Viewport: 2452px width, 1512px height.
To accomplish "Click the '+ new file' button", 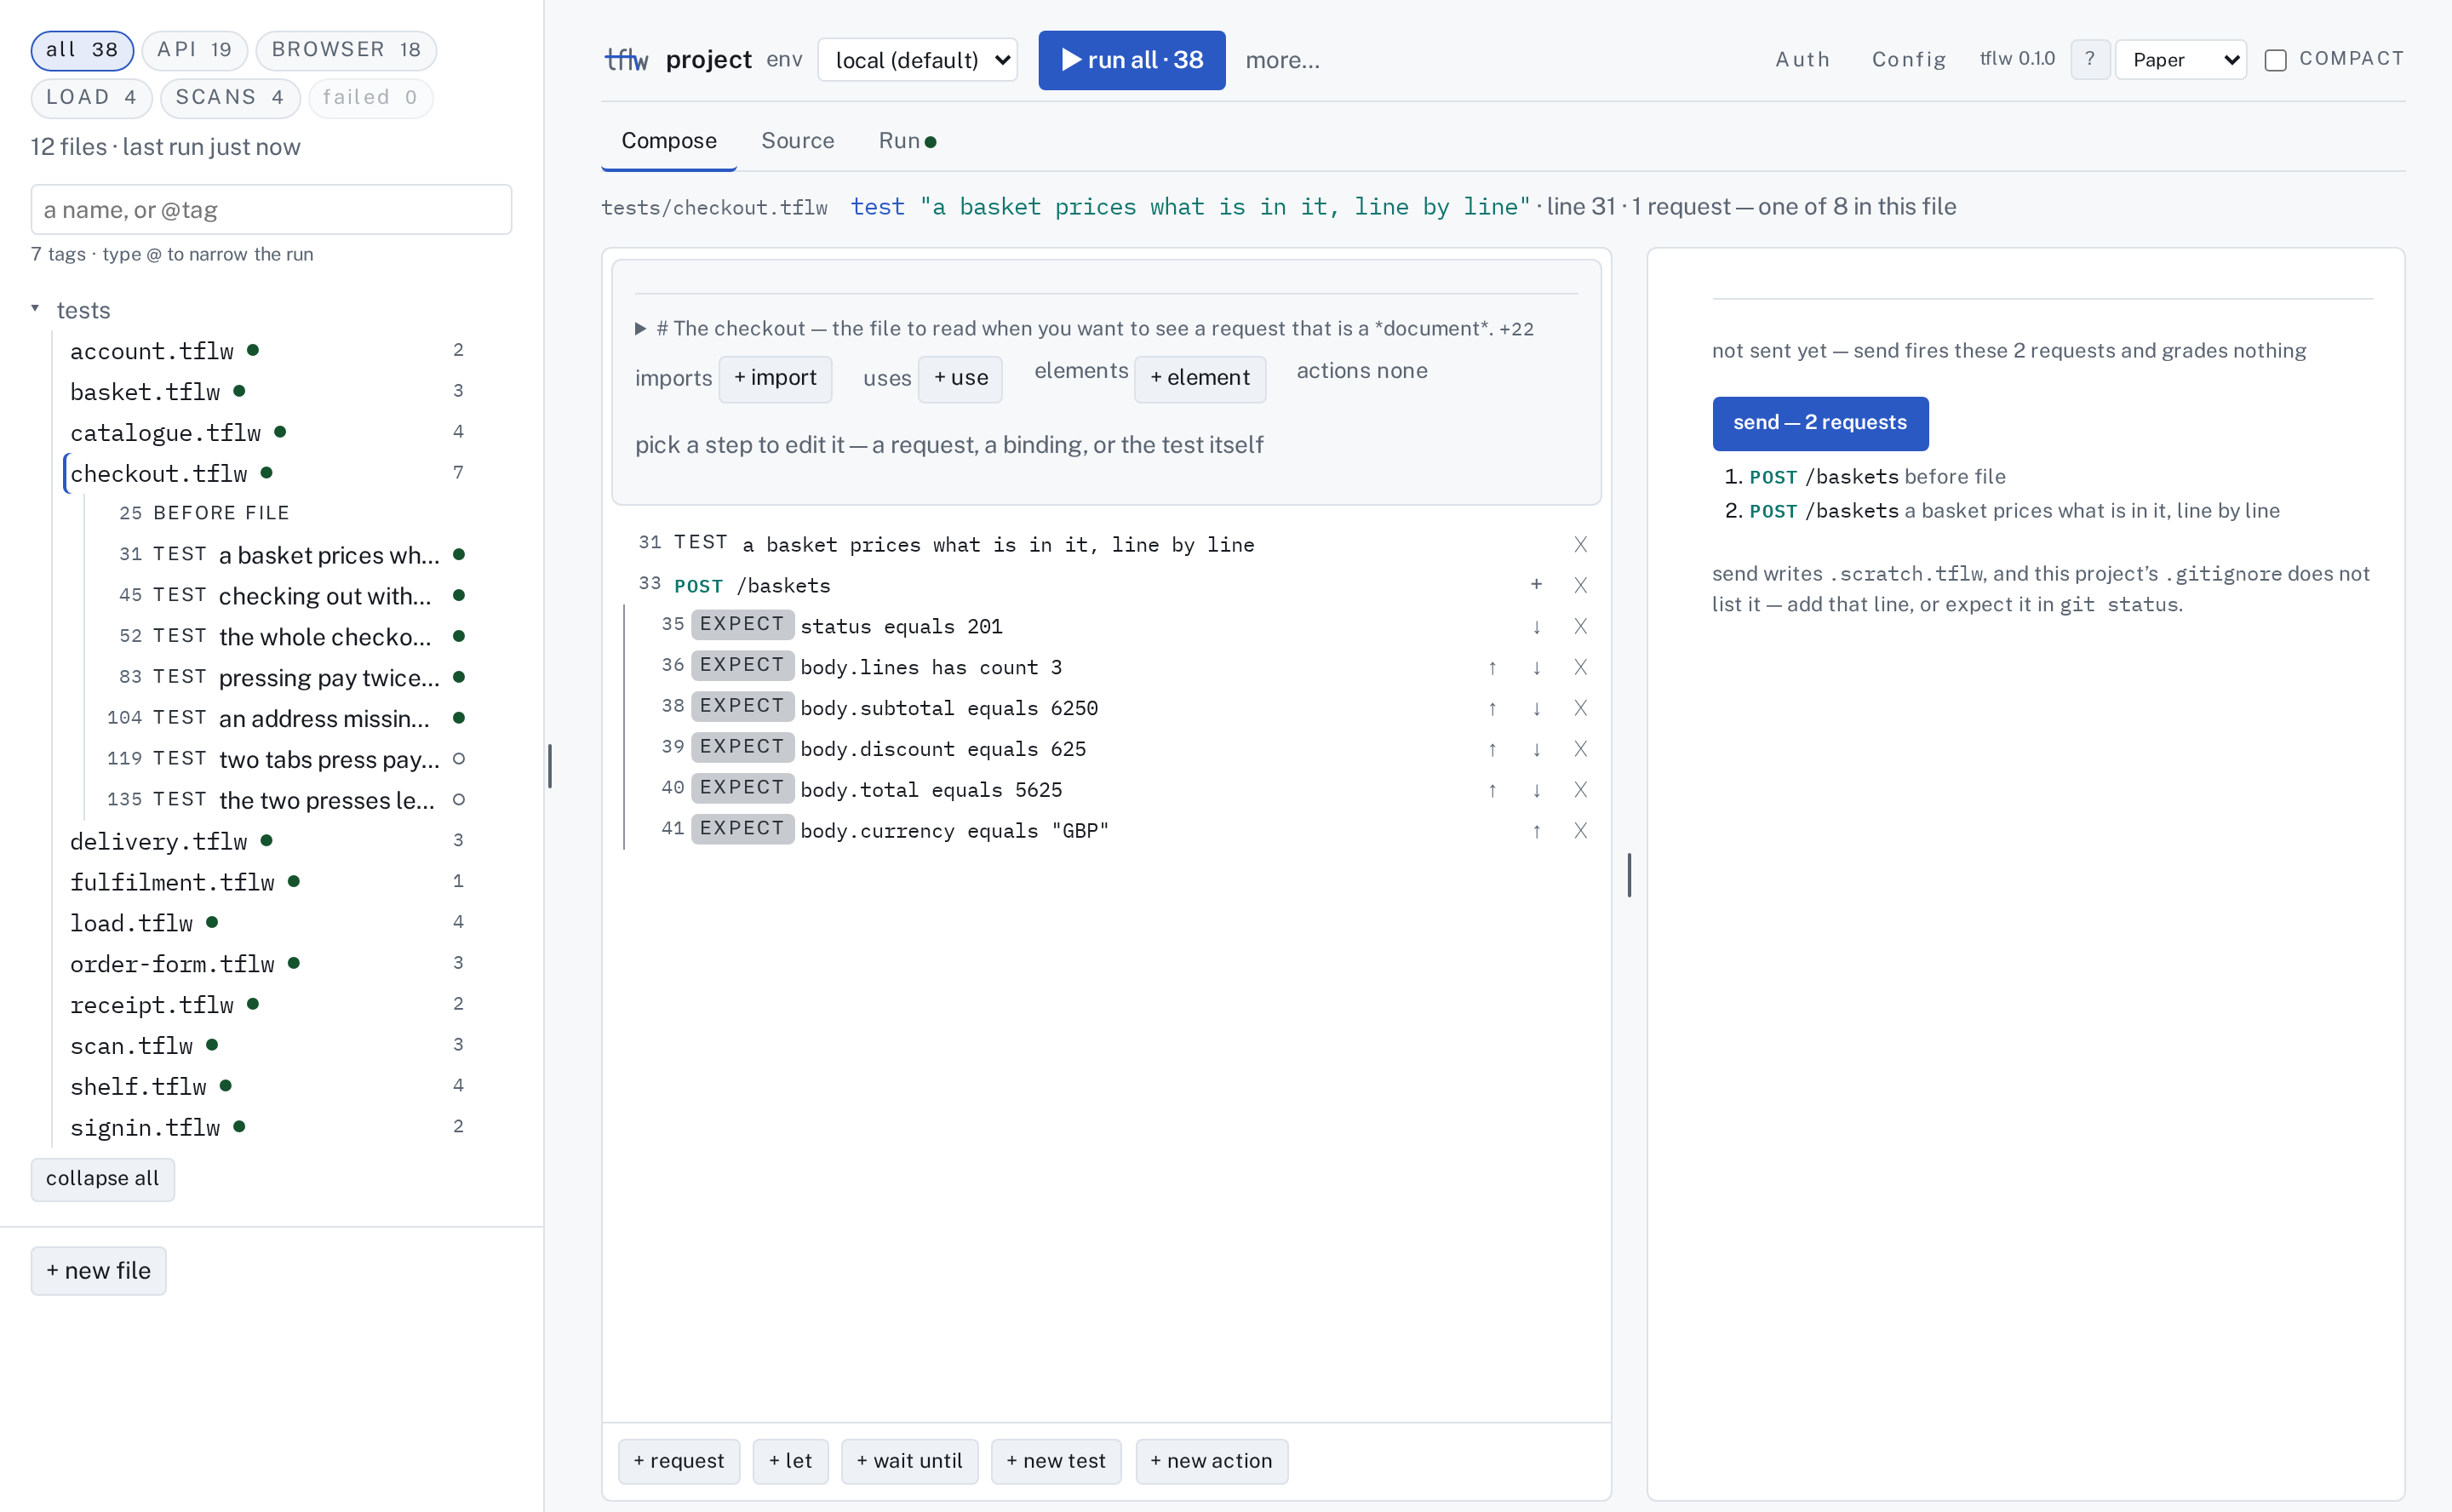I will click(98, 1271).
